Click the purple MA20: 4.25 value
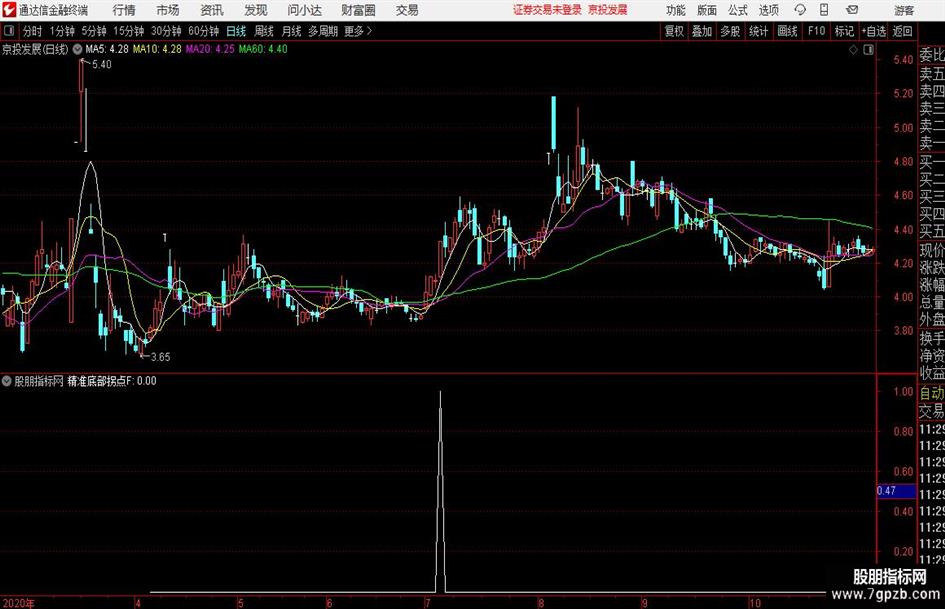 210,49
